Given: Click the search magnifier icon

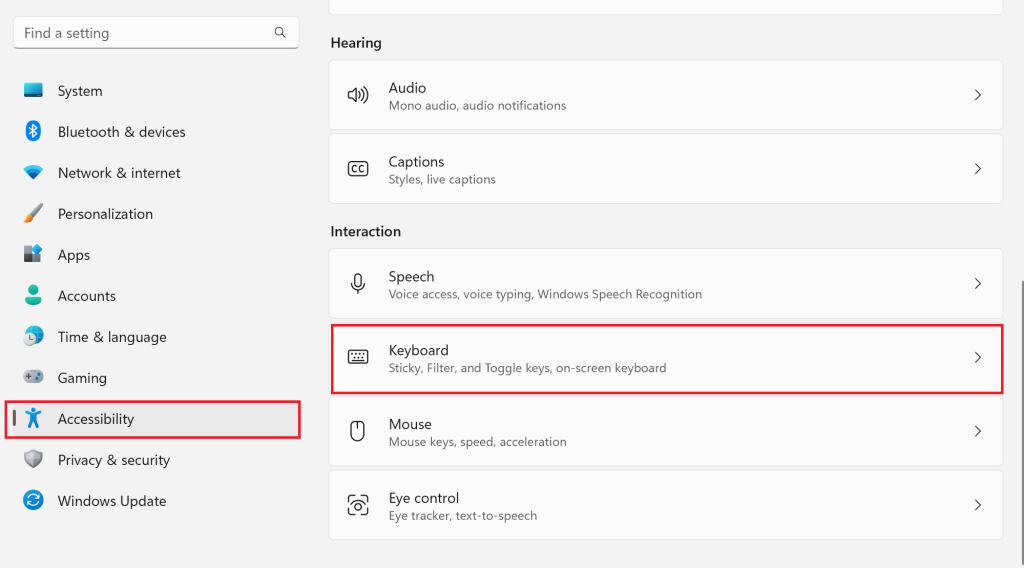Looking at the screenshot, I should [280, 33].
